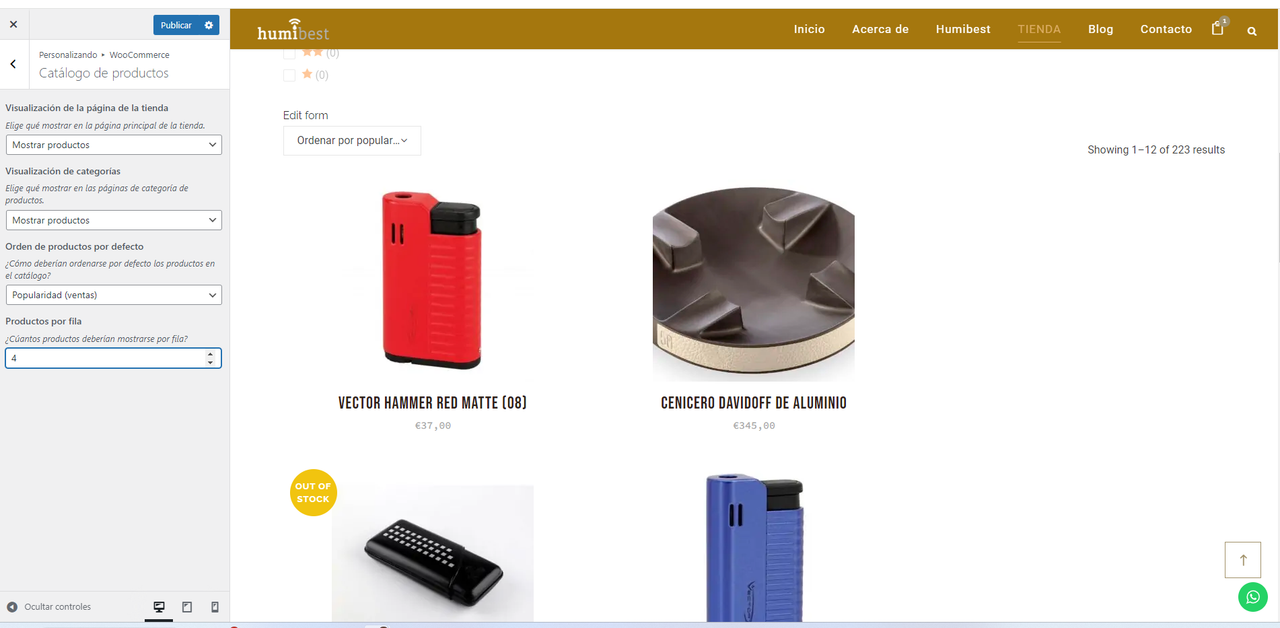Image resolution: width=1280 pixels, height=628 pixels.
Task: Open publish settings gear icon
Action: coord(208,25)
